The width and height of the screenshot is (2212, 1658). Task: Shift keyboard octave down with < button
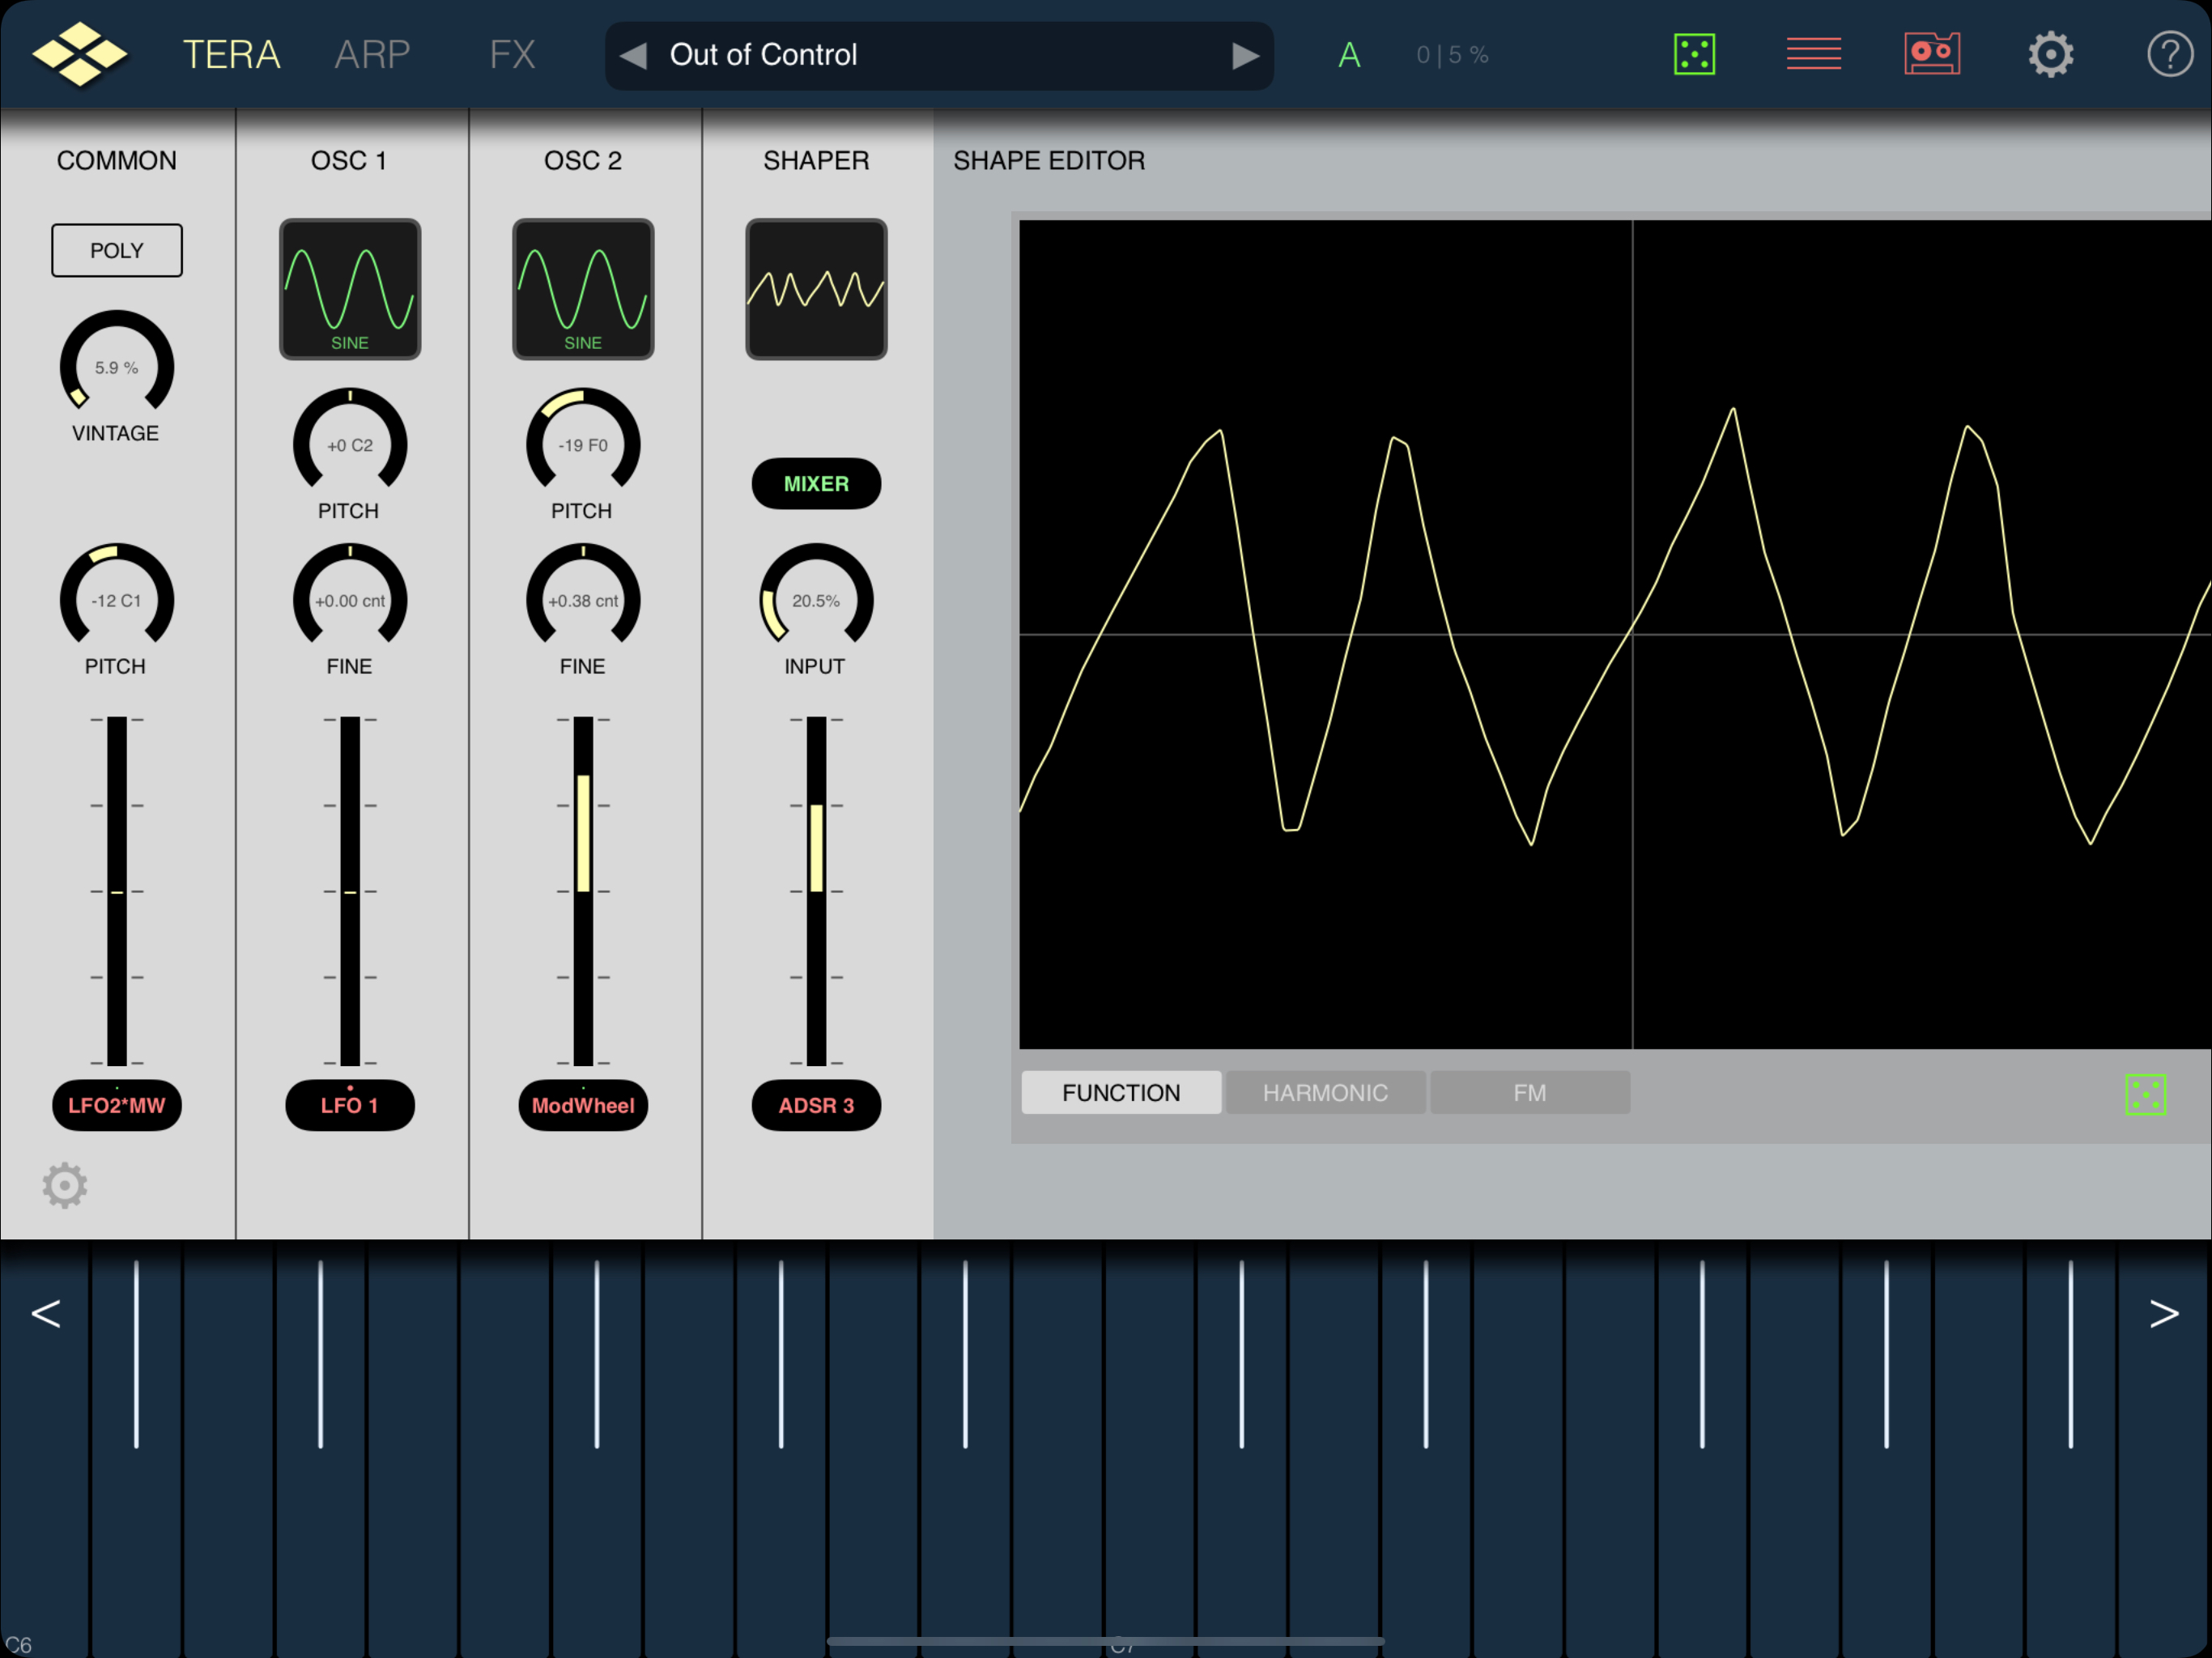[x=46, y=1313]
